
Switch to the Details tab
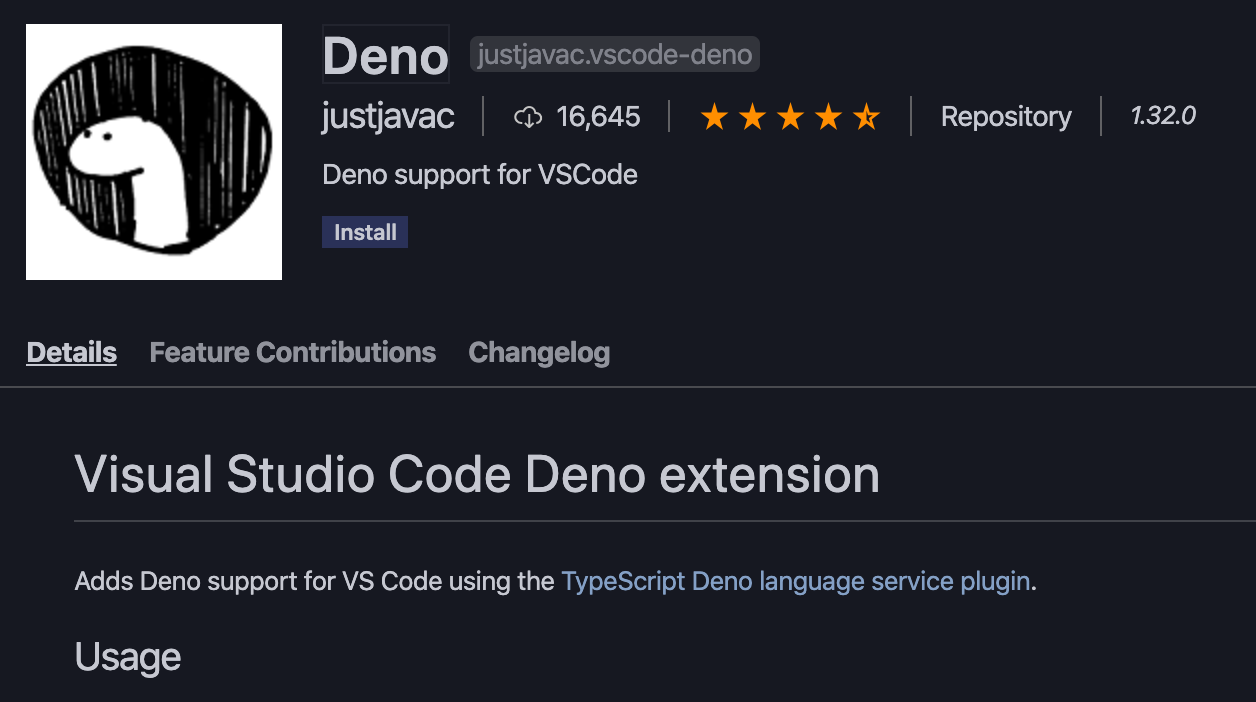(x=72, y=352)
